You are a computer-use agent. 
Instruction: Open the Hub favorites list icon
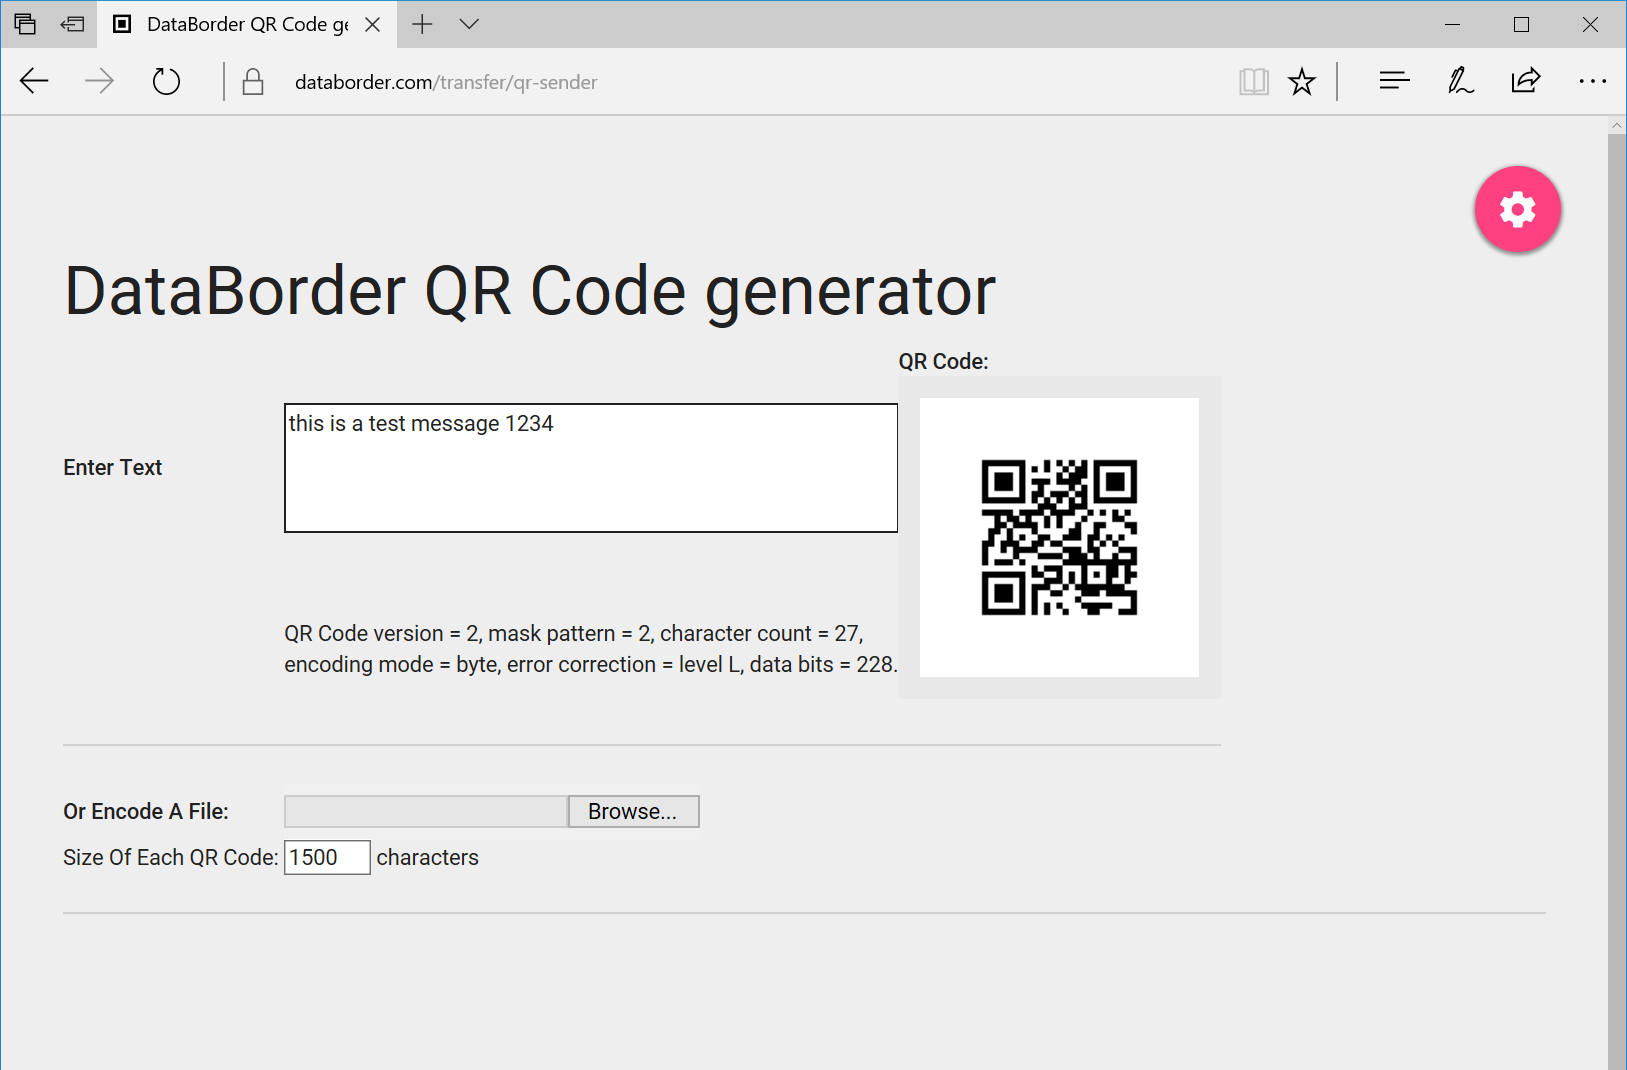tap(1394, 82)
